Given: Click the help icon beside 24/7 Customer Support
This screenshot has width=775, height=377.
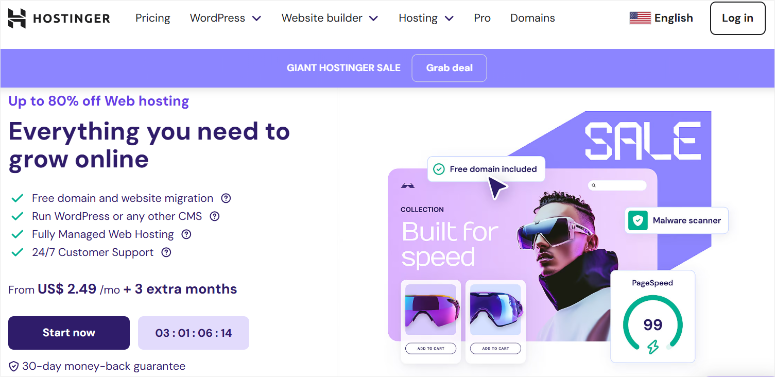Looking at the screenshot, I should [x=167, y=252].
